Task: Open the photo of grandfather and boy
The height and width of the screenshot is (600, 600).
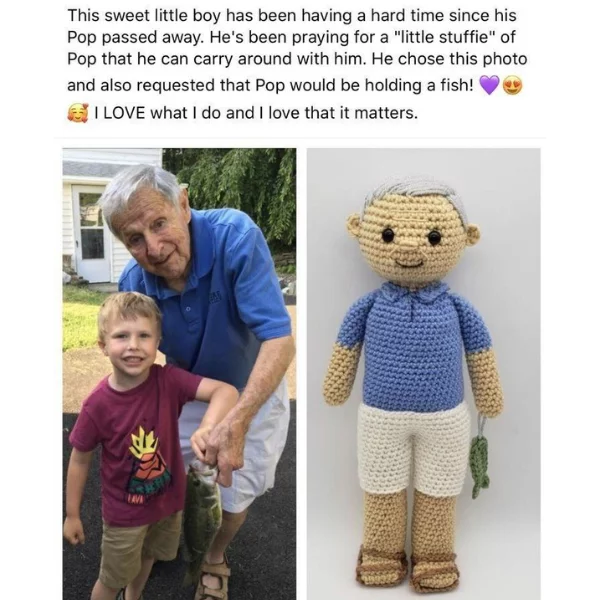Action: point(179,373)
